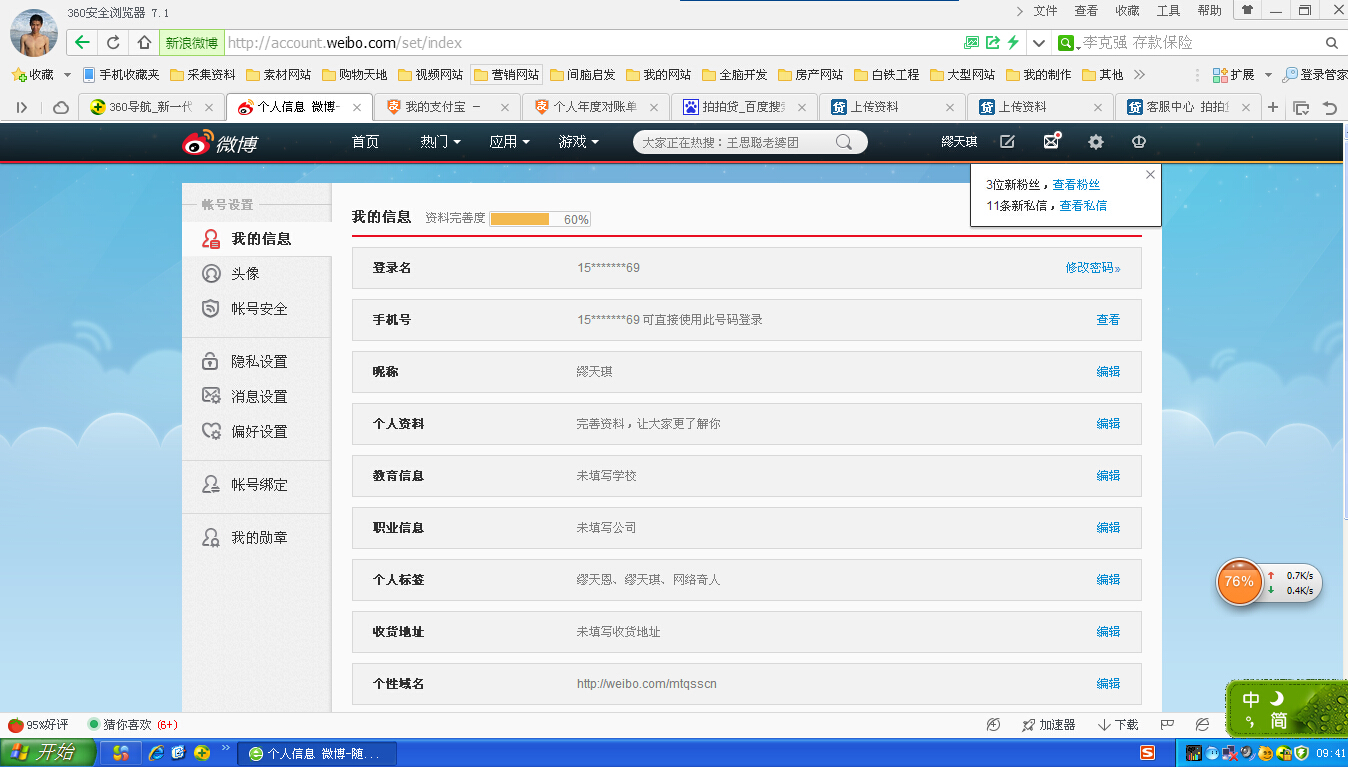1348x767 pixels.
Task: Expand the 热门 dropdown menu
Action: click(x=440, y=142)
